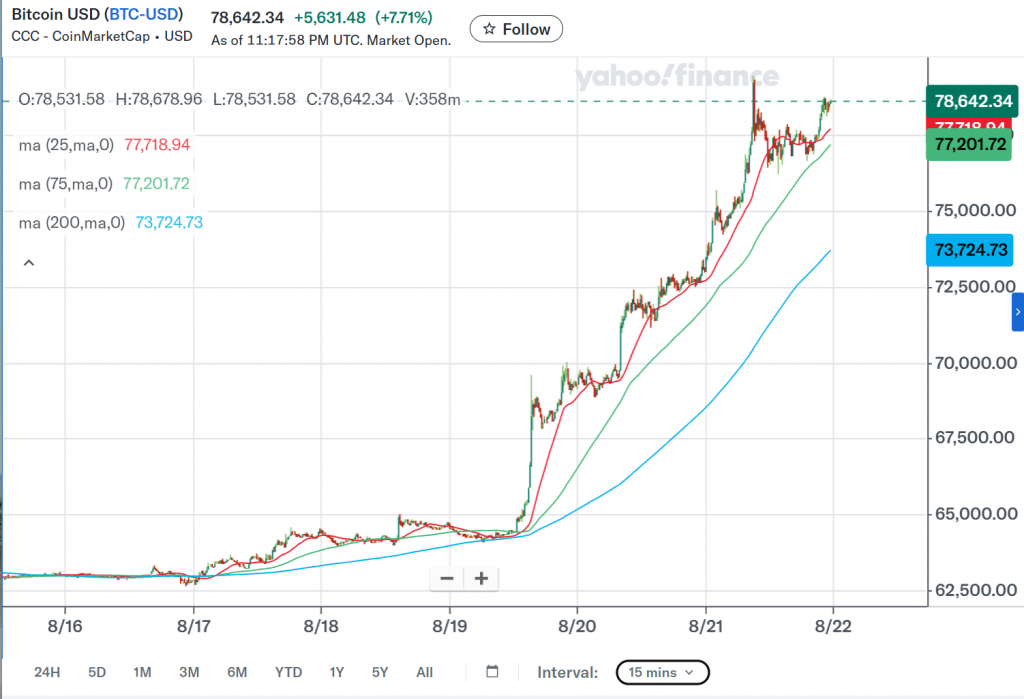Screen dimensions: 1024x699
Task: Click the 8/17 date axis label
Action: tap(193, 626)
